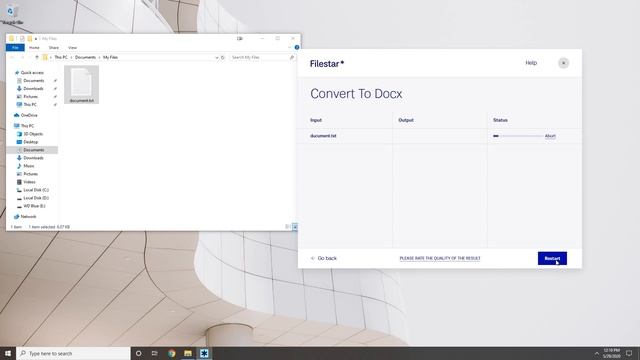Image resolution: width=640 pixels, height=360 pixels.
Task: Open pinned Downloads under Quick access
Action: pos(33,89)
